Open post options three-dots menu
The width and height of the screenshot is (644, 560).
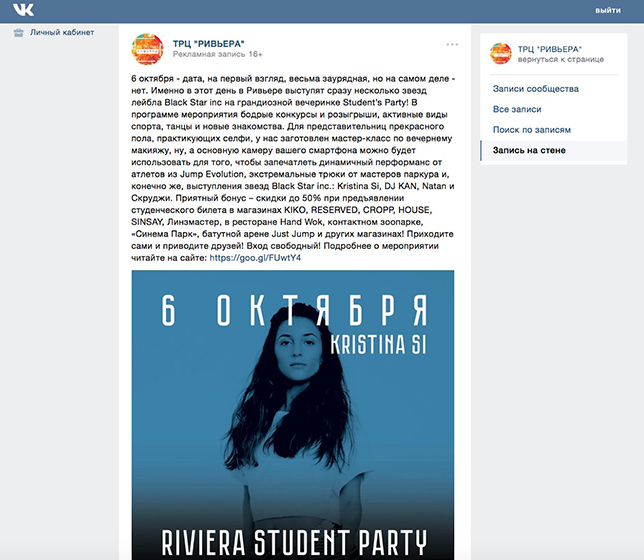pos(452,44)
